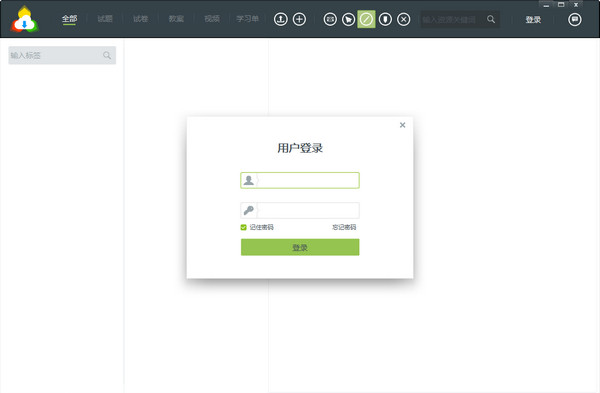This screenshot has height=393, width=600.
Task: Focus the 输入标签 tag search field
Action: [62, 55]
